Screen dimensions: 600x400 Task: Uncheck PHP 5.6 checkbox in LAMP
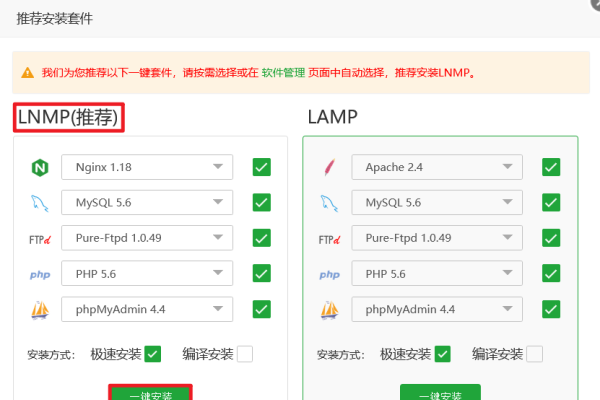551,273
